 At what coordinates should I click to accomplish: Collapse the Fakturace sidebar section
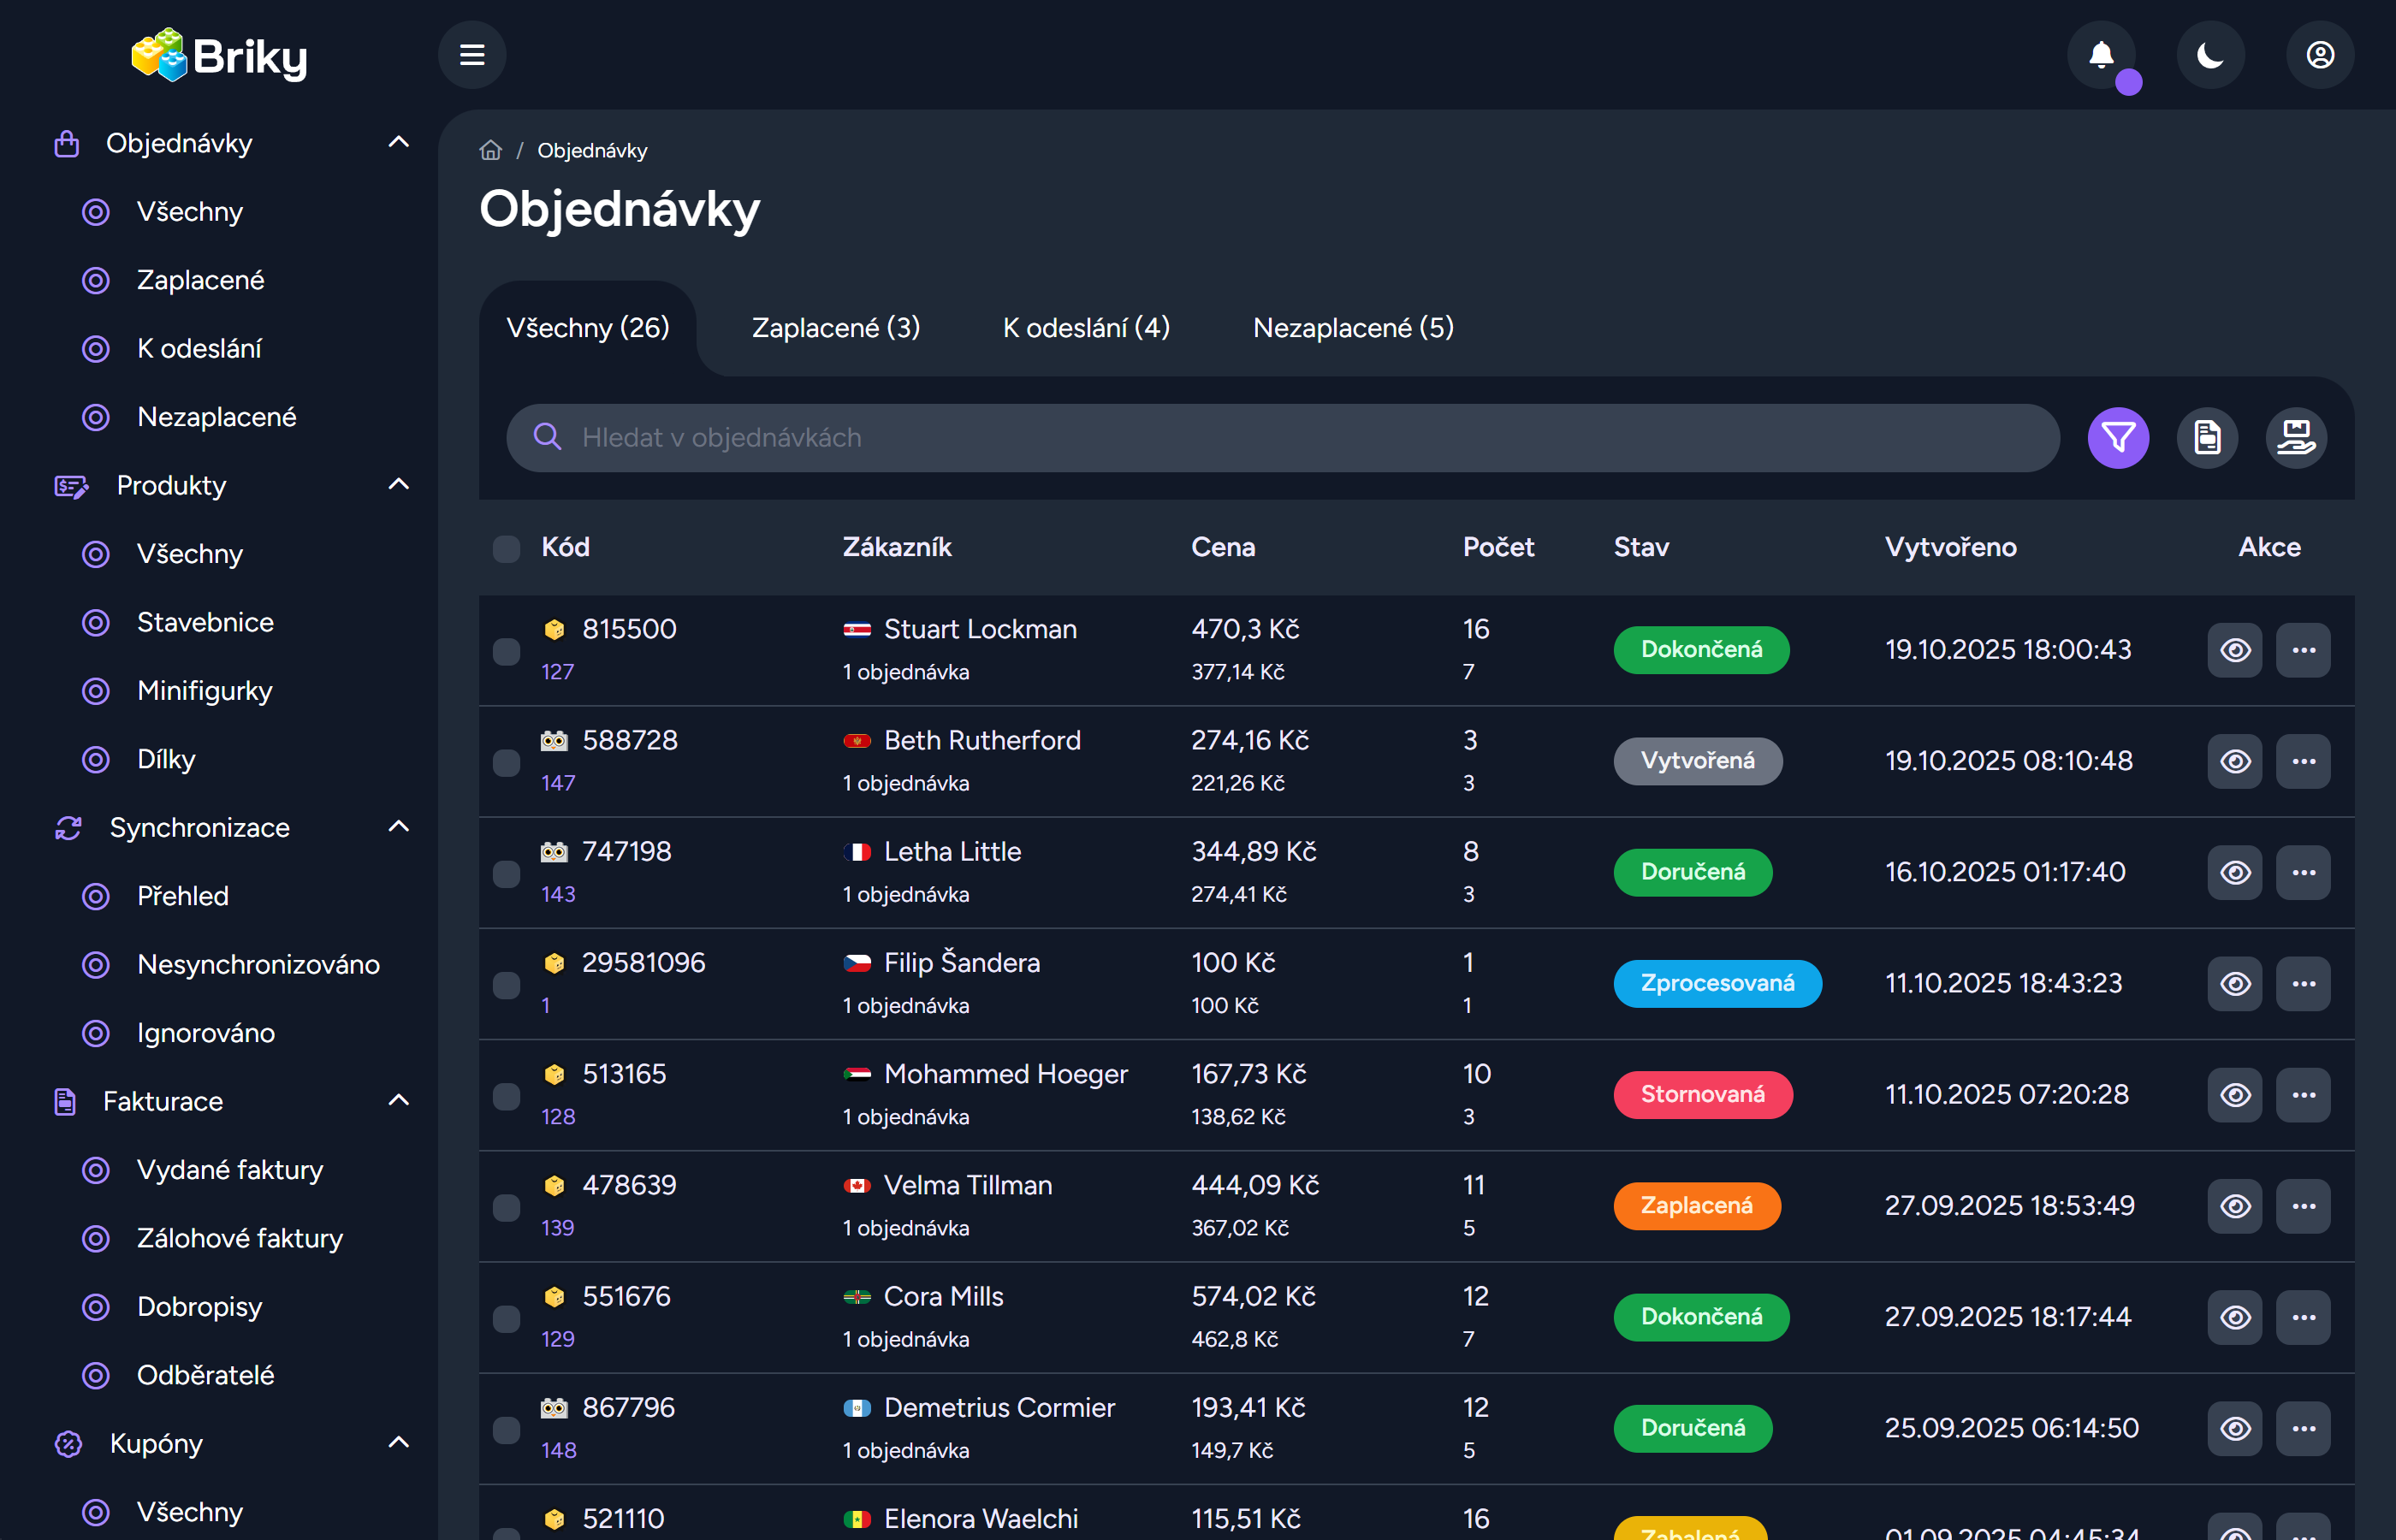point(398,1101)
